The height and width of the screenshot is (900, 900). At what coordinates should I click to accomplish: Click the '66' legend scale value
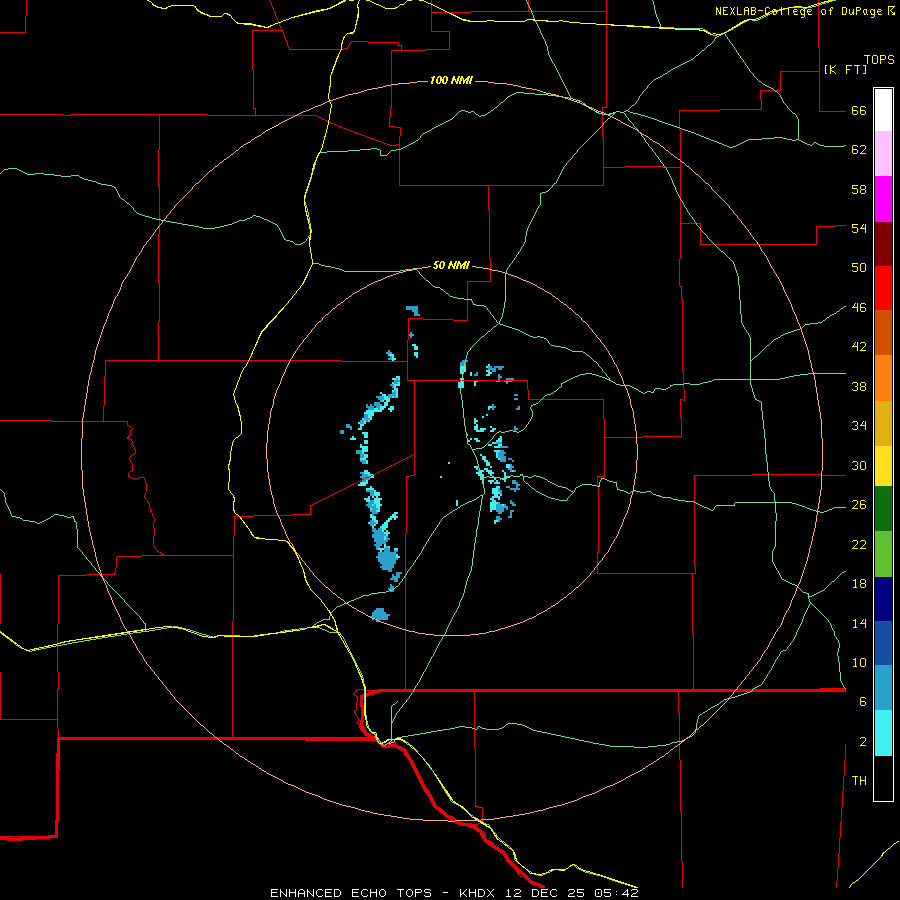(x=859, y=111)
